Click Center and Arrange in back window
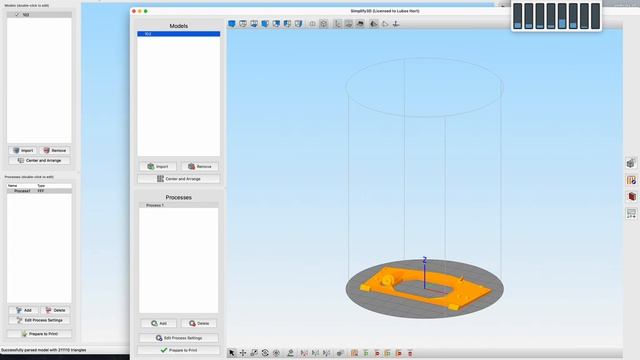The height and width of the screenshot is (360, 640). [x=39, y=160]
